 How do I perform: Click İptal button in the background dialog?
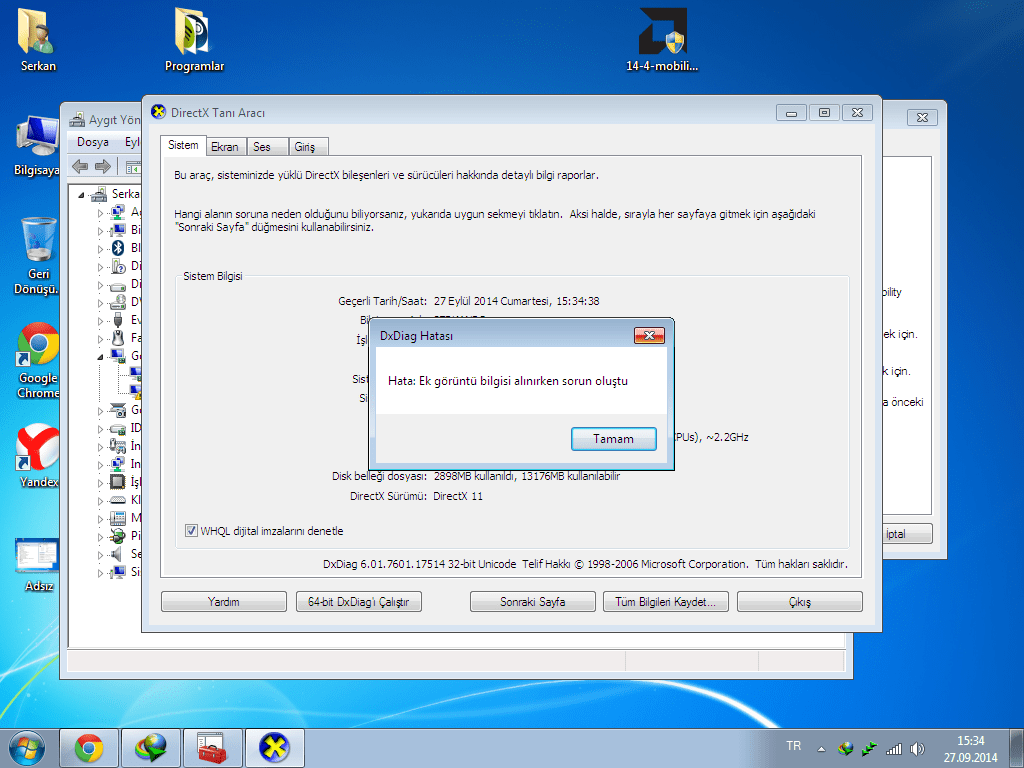point(908,534)
